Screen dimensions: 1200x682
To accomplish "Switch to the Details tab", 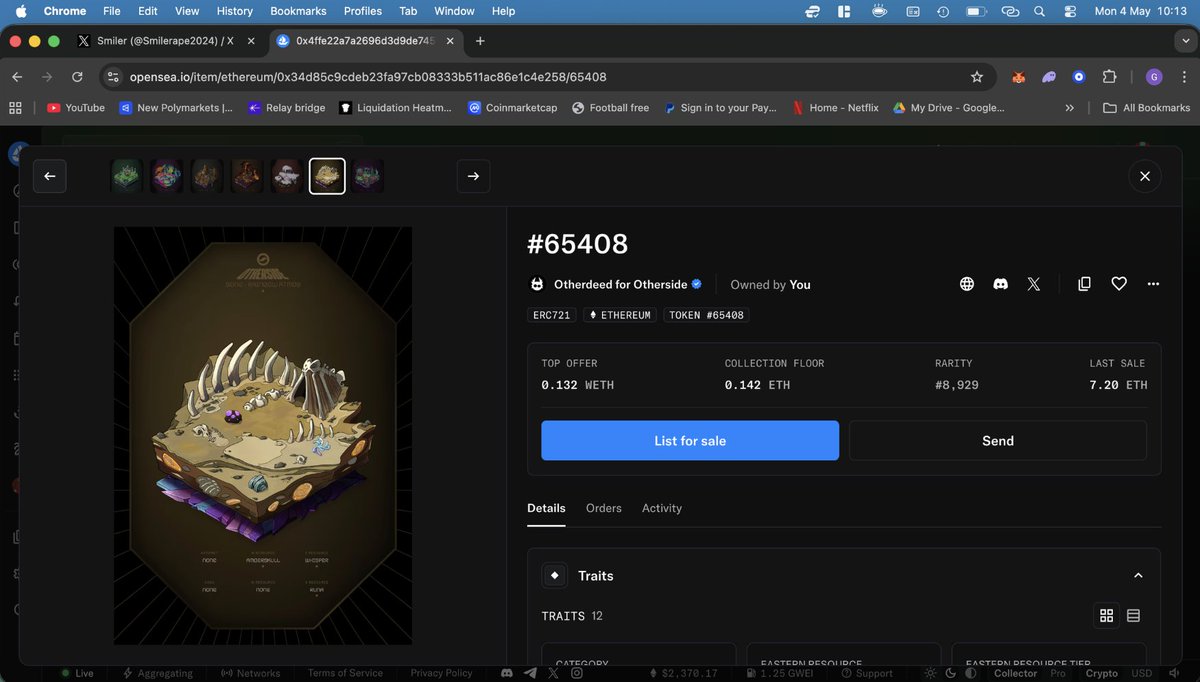I will coord(546,508).
